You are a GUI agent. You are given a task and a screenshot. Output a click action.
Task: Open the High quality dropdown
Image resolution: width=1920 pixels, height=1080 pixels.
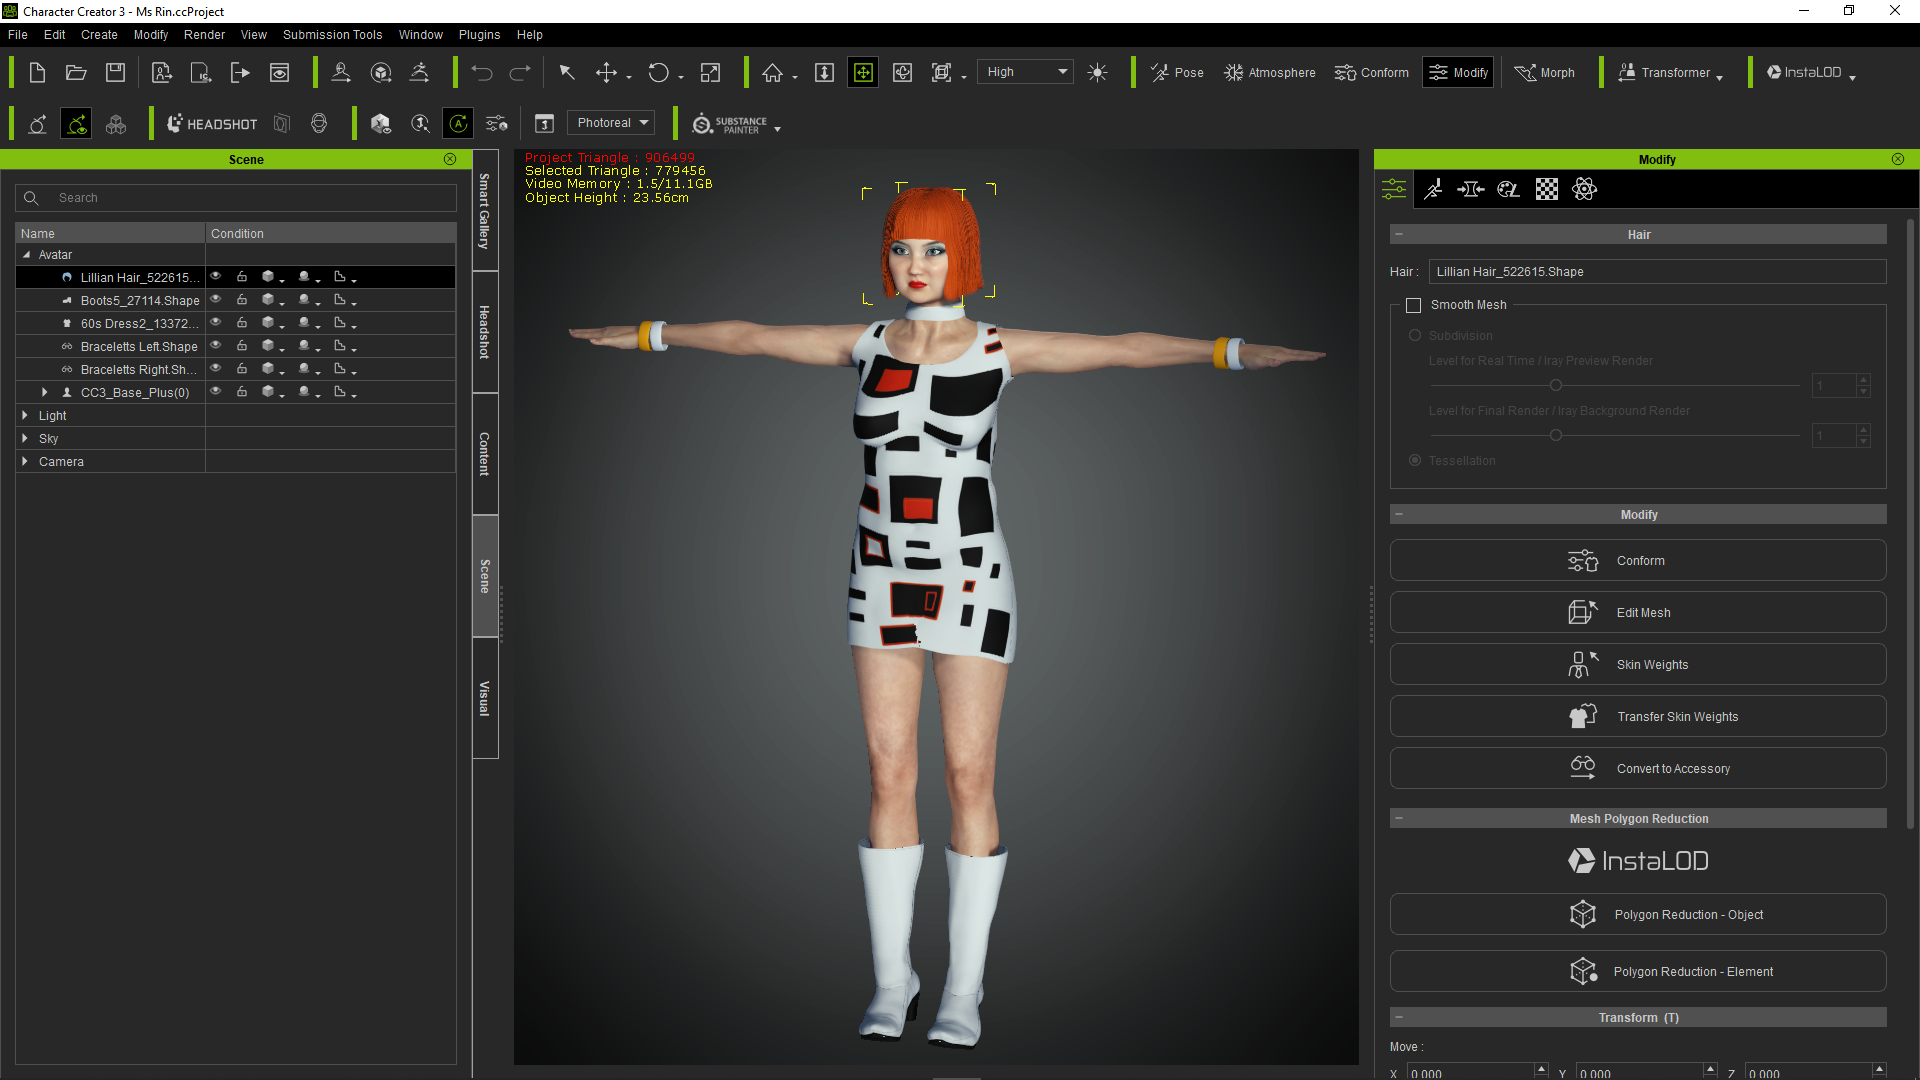click(1025, 72)
